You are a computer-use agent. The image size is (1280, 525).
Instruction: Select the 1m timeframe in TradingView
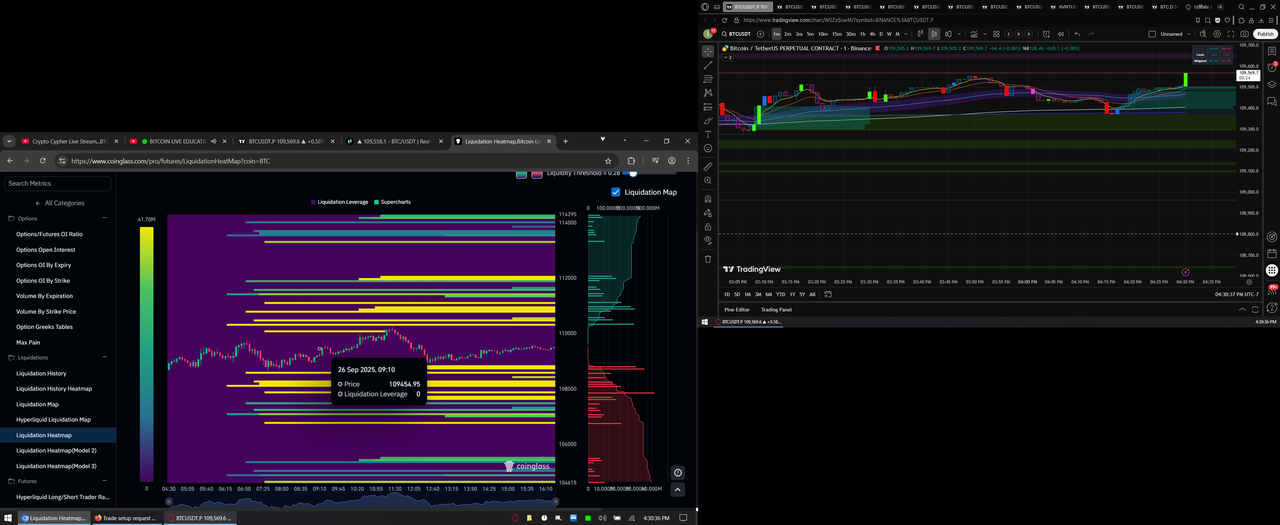pyautogui.click(x=776, y=34)
